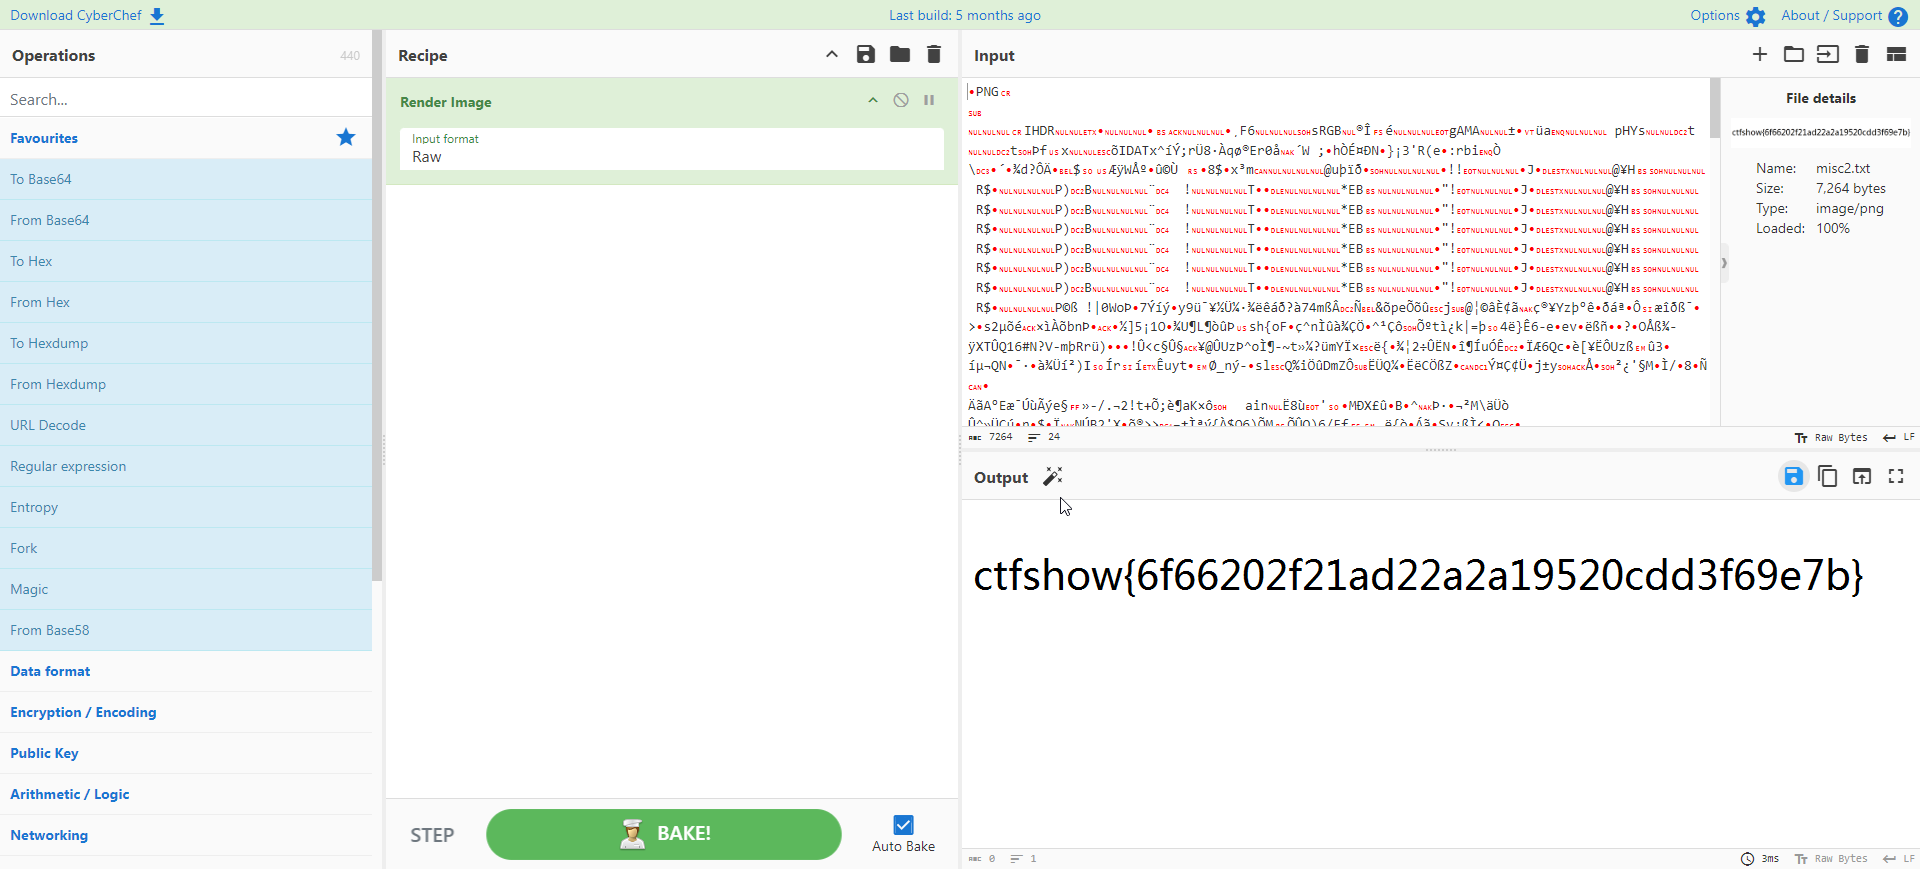Select From Hexdump operation
The width and height of the screenshot is (1920, 869).
[186, 384]
